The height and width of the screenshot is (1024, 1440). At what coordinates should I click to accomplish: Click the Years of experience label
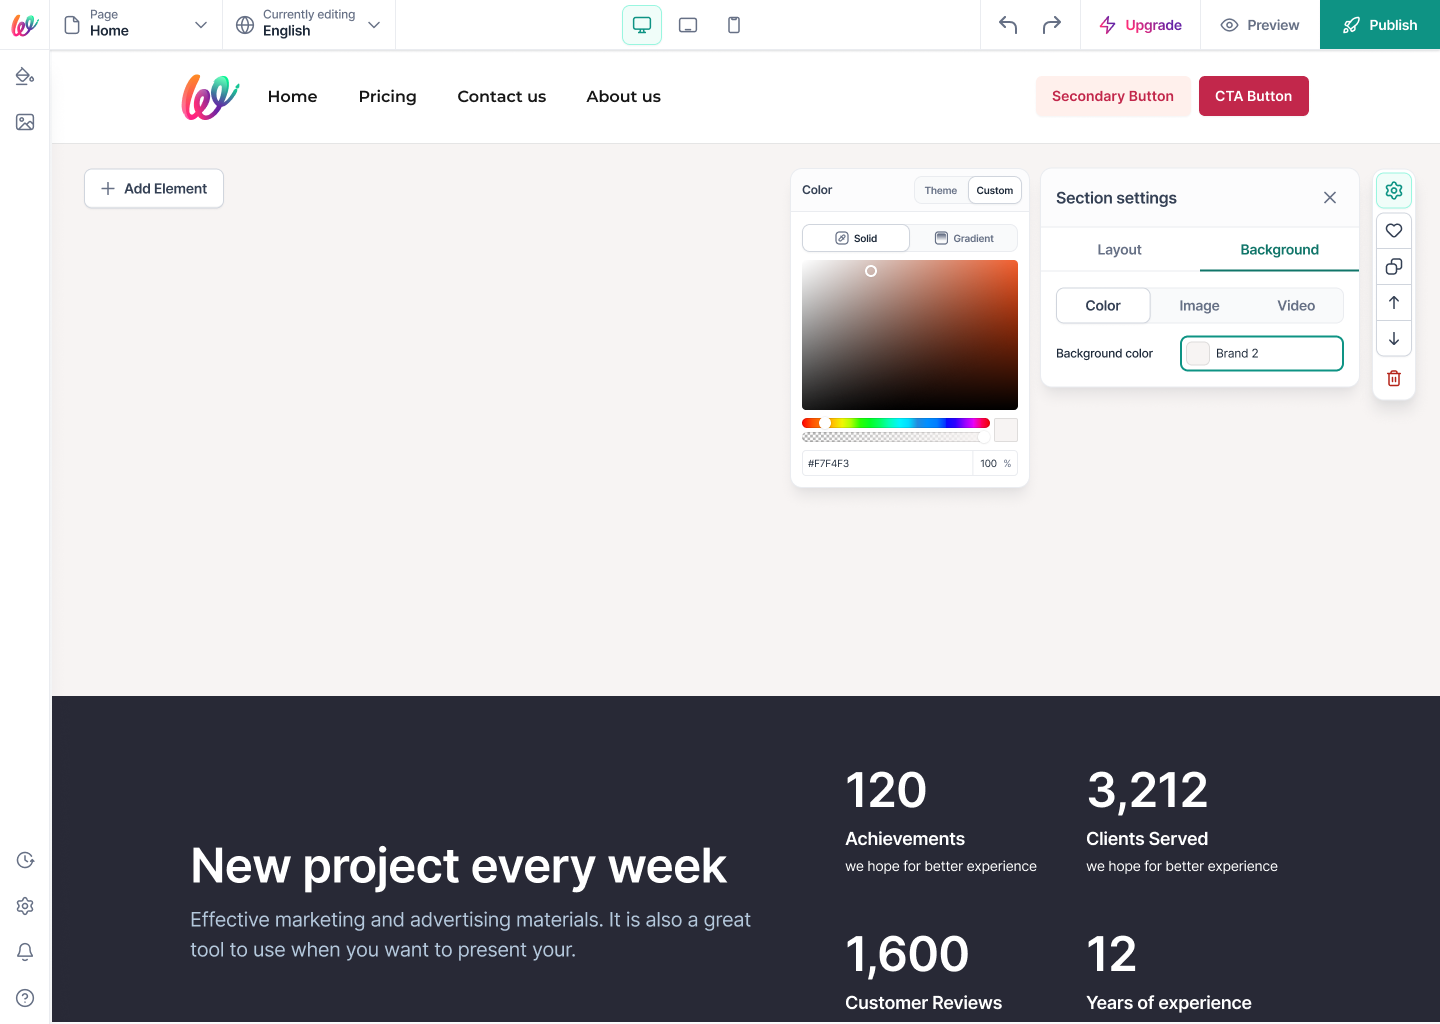[1169, 1003]
